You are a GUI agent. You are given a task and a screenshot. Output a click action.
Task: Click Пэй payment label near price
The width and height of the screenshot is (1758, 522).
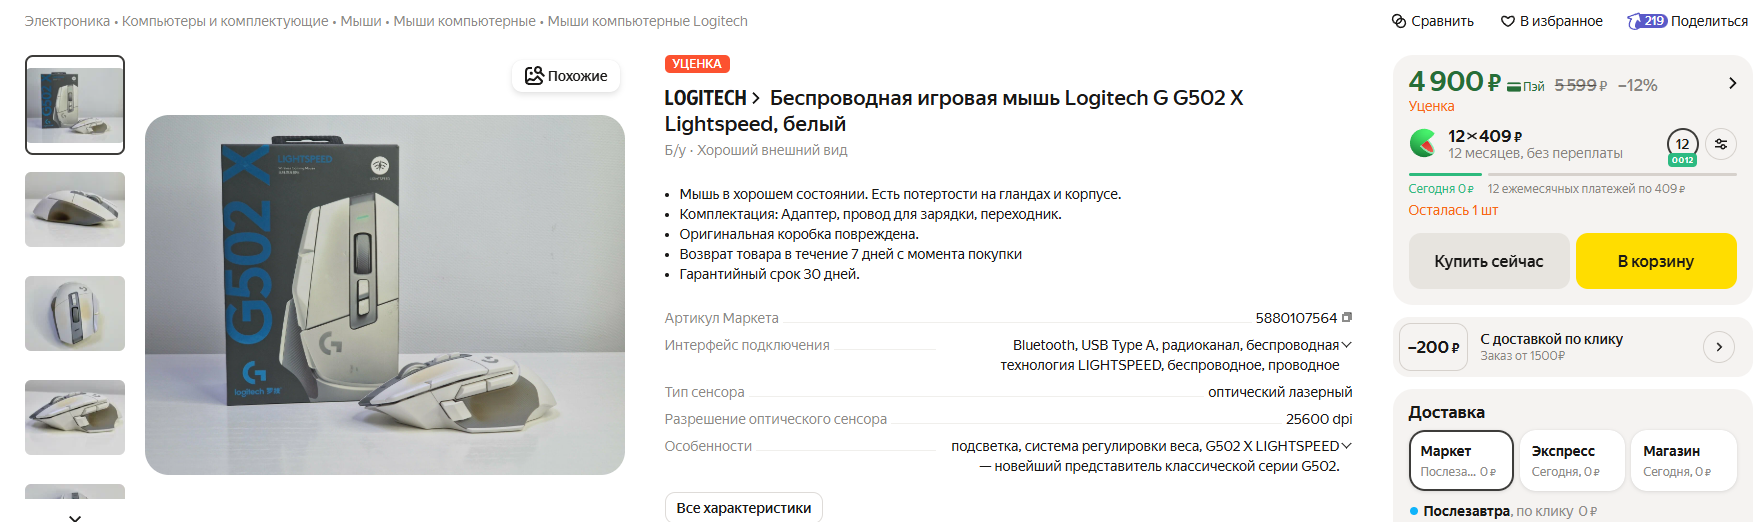pos(1526,86)
